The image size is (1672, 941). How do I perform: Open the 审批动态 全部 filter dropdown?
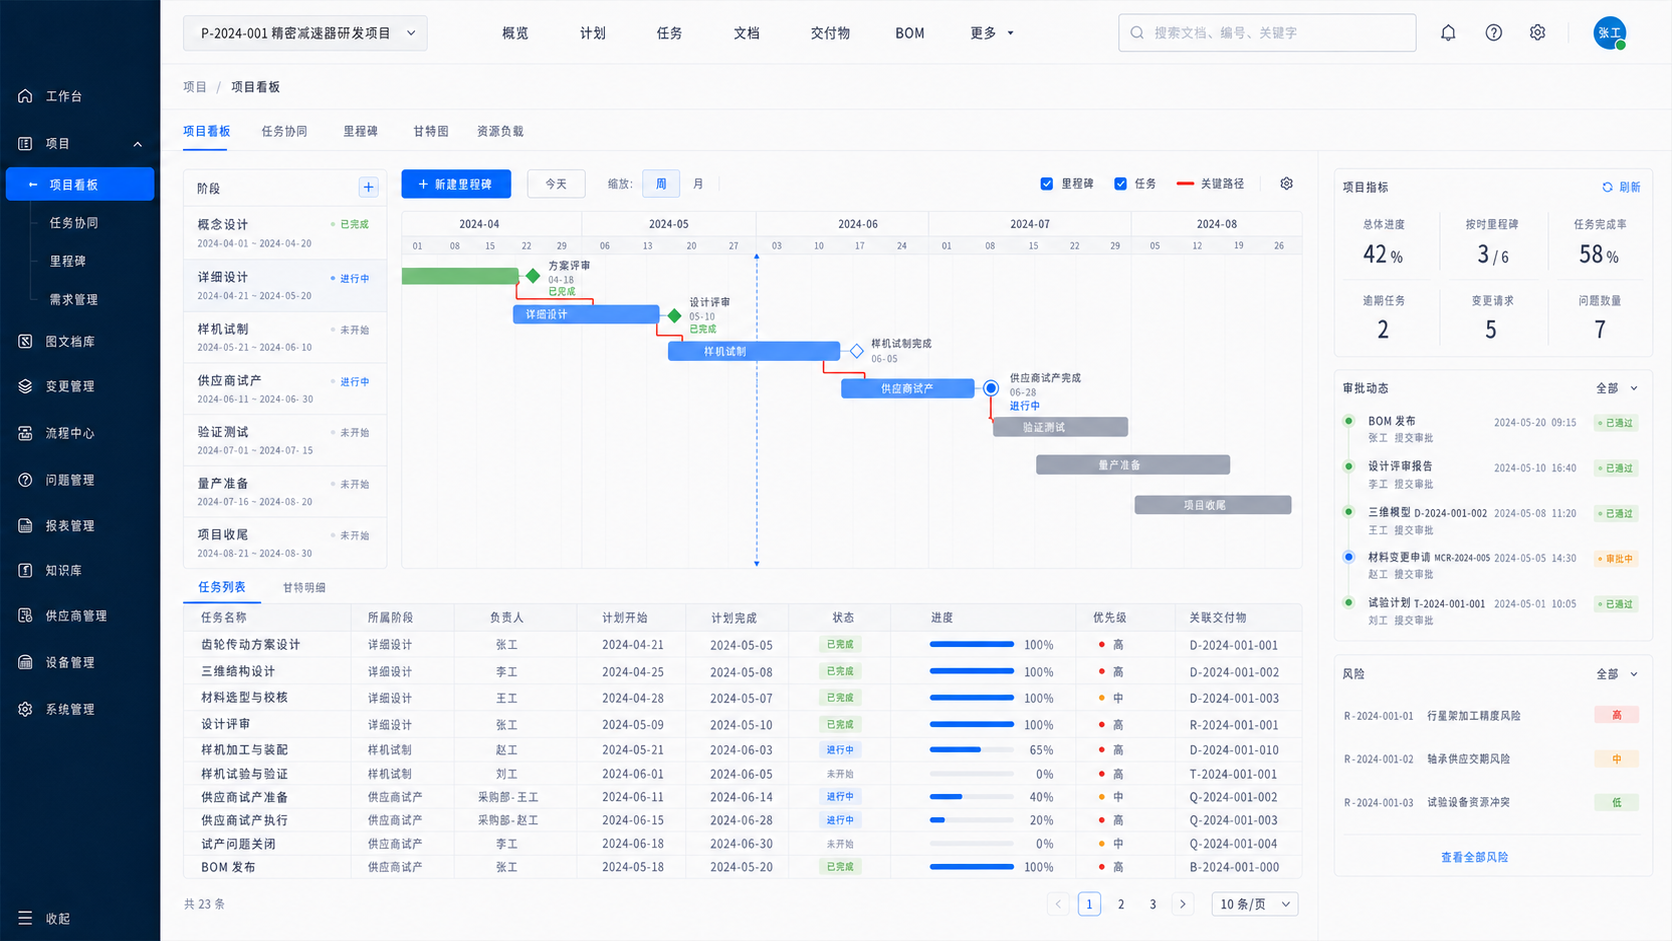[1617, 388]
